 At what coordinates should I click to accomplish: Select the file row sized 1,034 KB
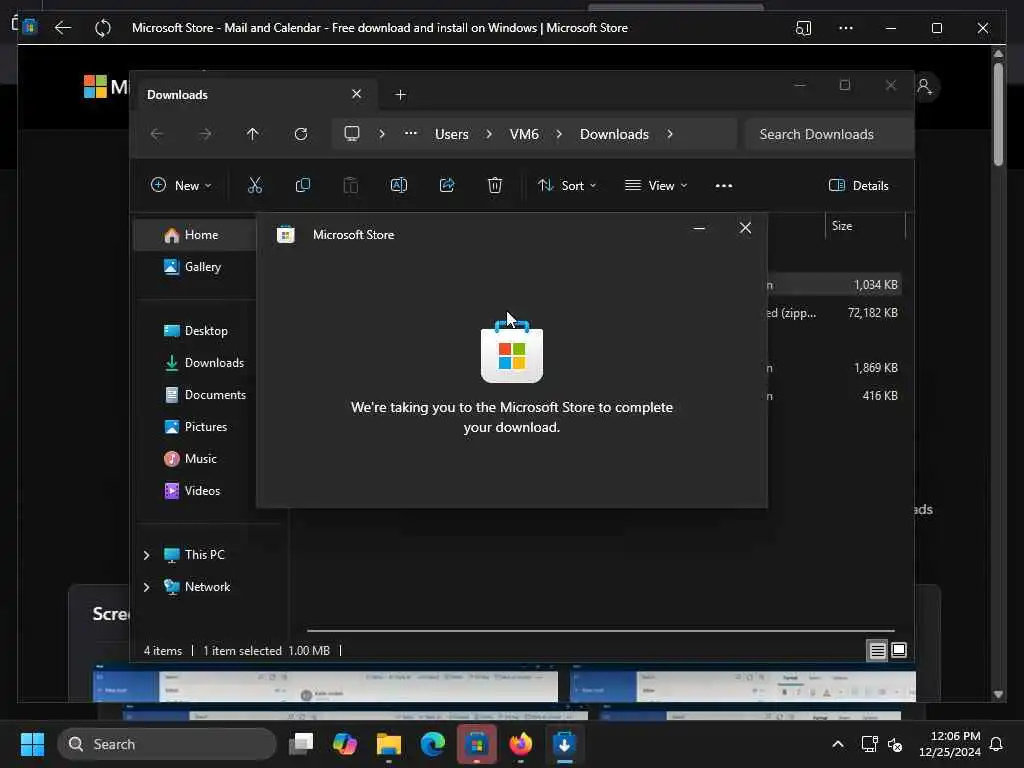point(835,285)
